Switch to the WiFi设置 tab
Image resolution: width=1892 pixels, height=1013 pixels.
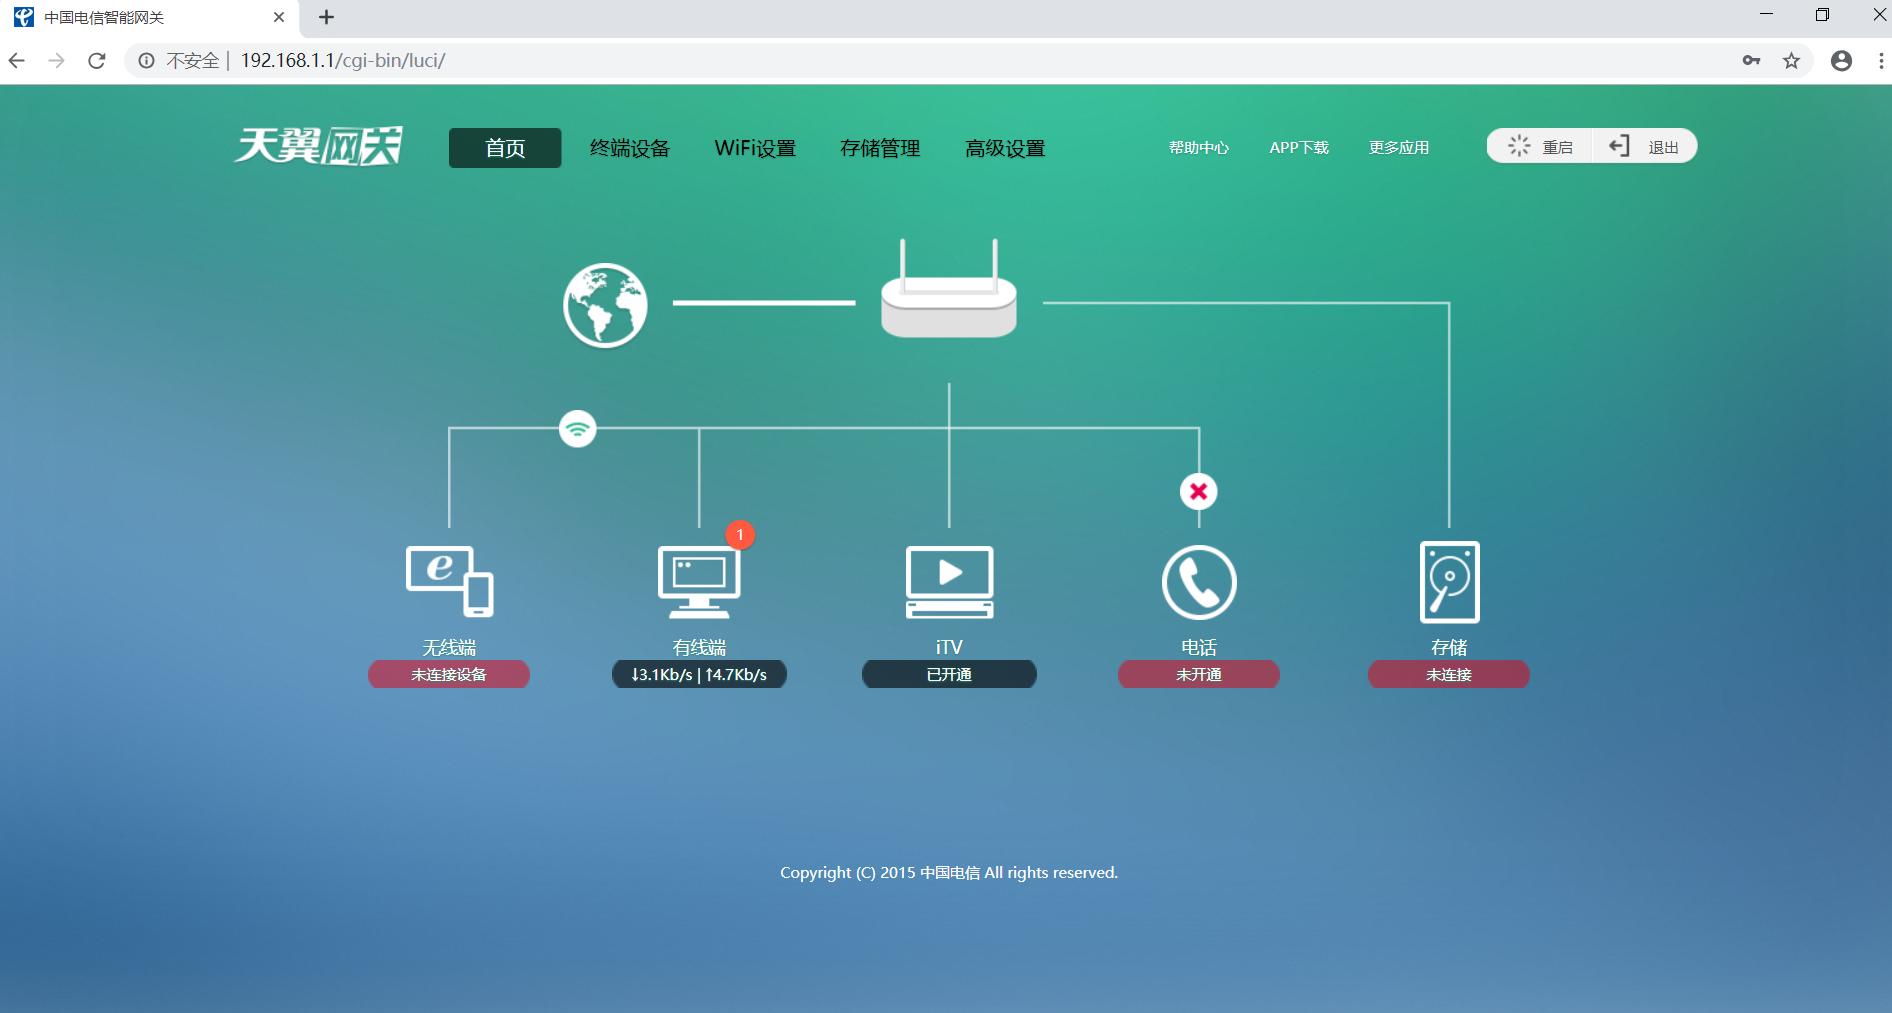pyautogui.click(x=755, y=147)
